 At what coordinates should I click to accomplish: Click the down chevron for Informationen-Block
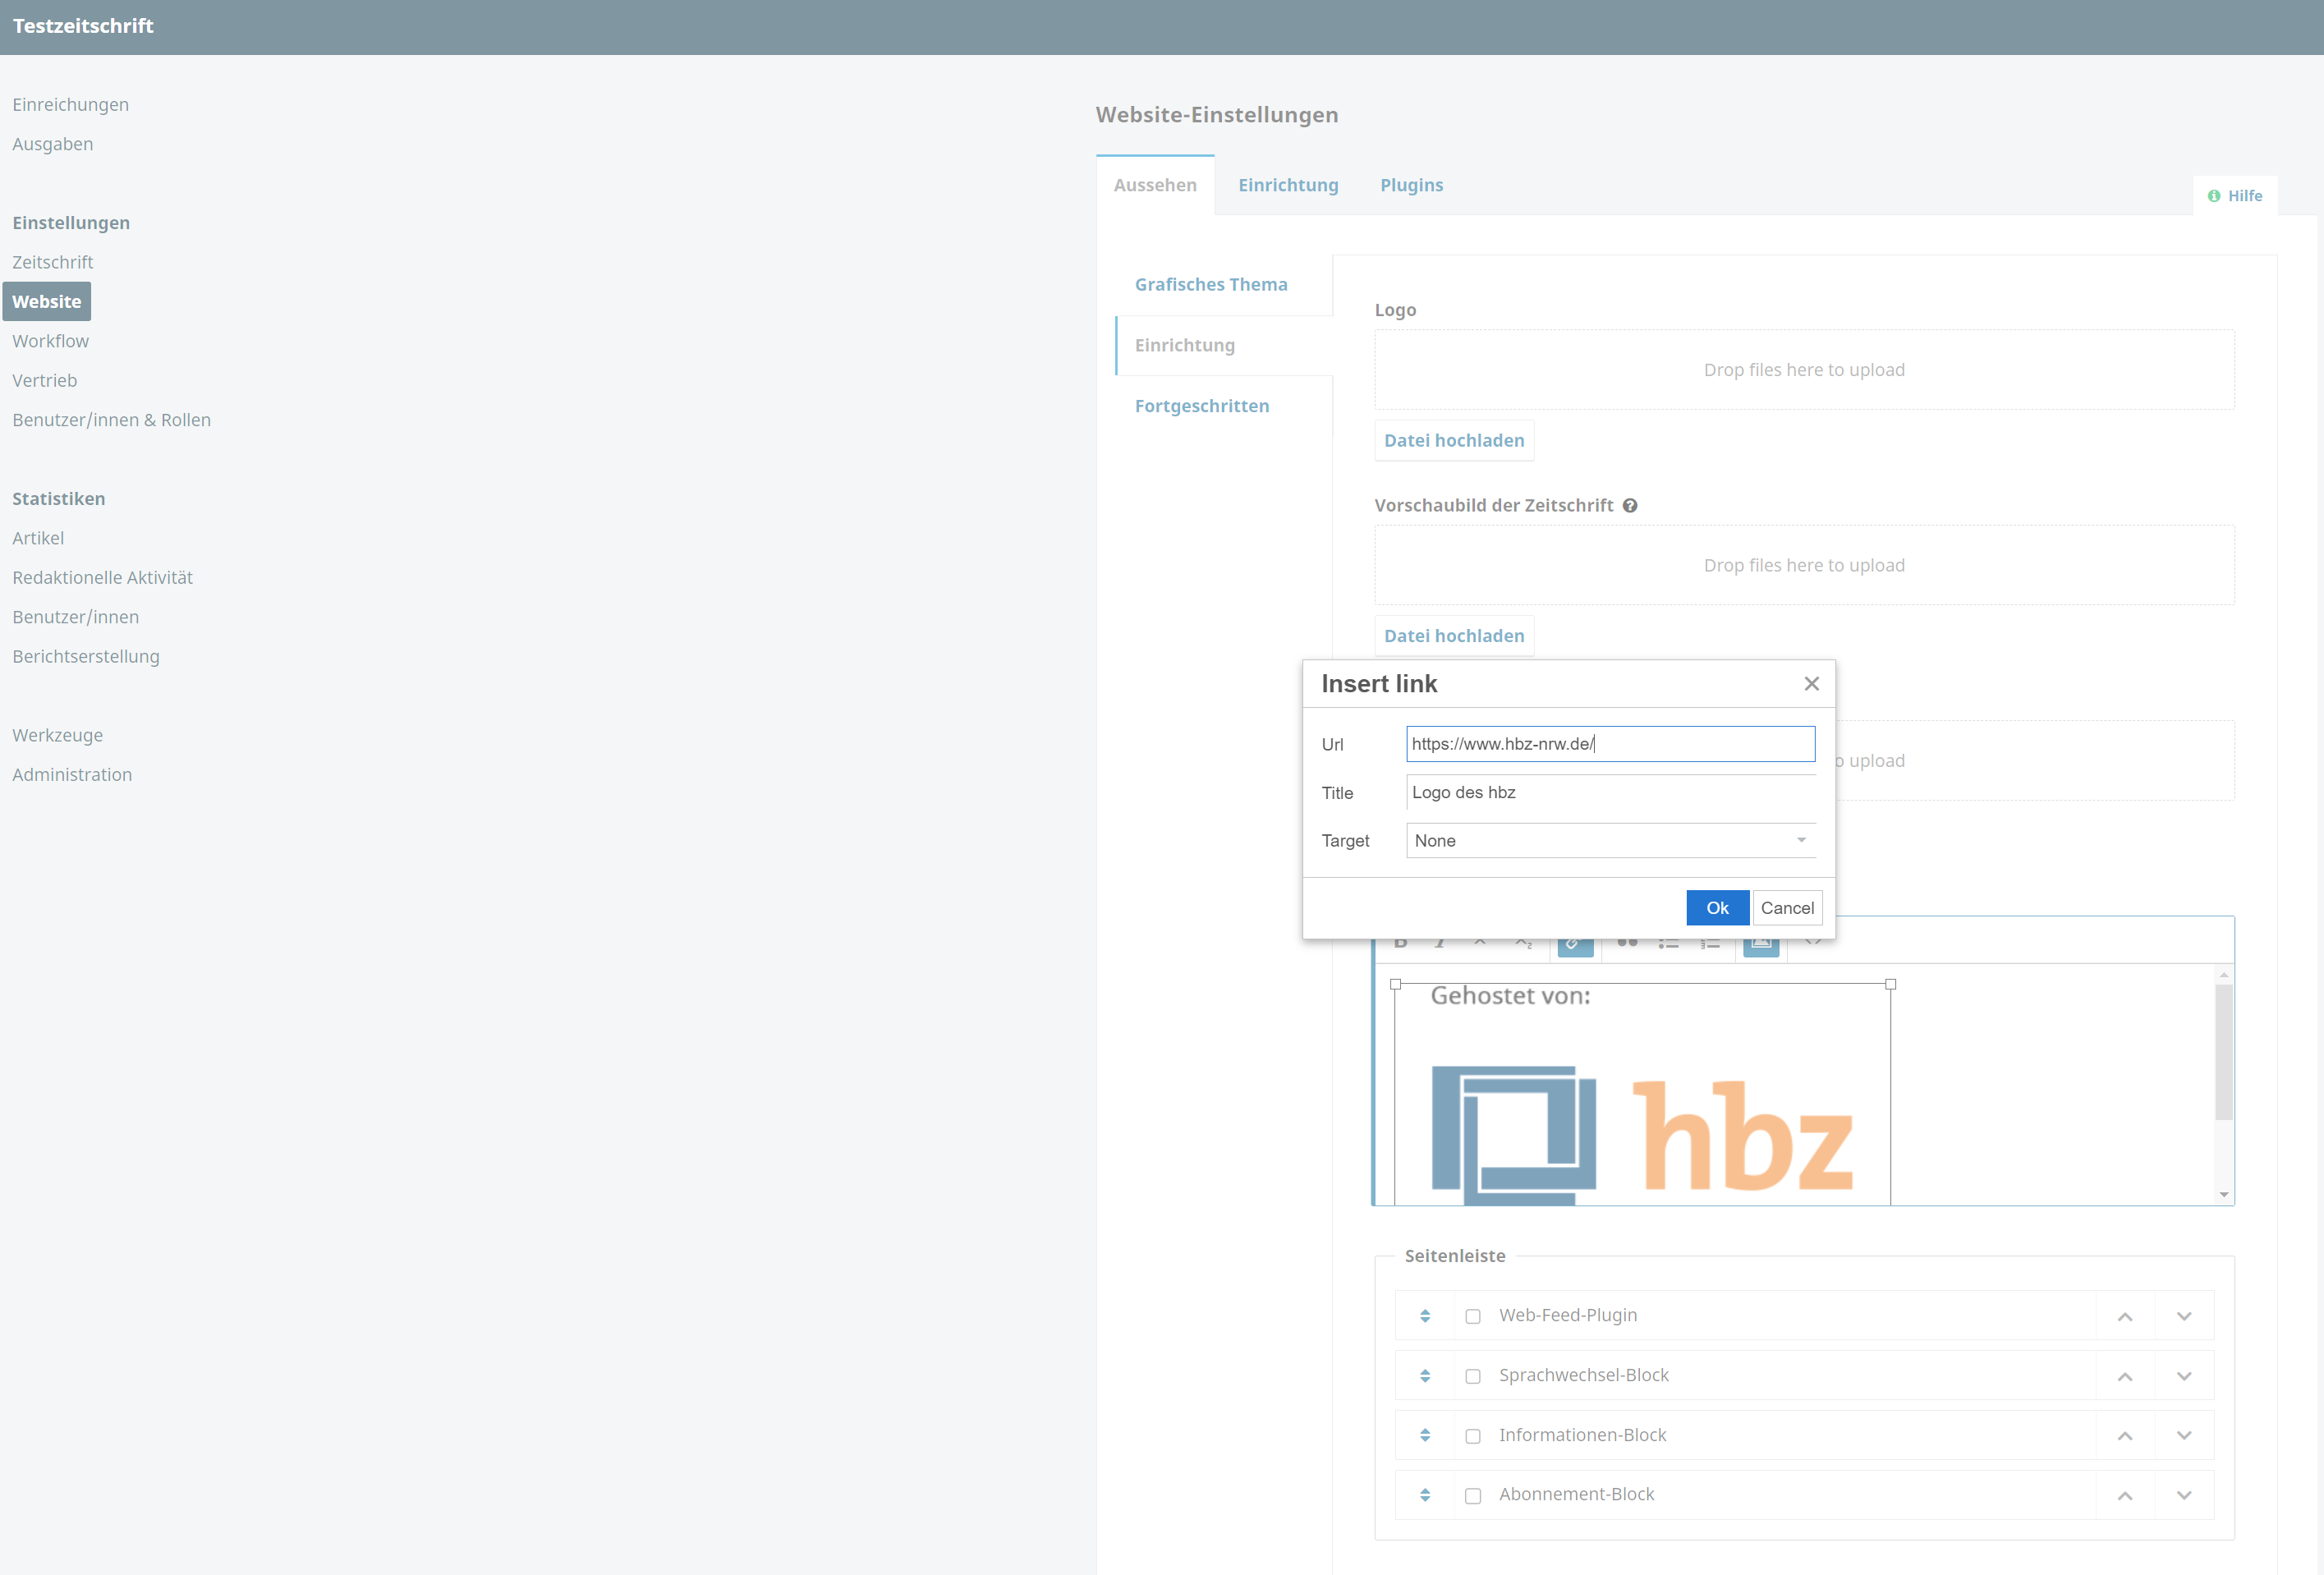click(2184, 1436)
